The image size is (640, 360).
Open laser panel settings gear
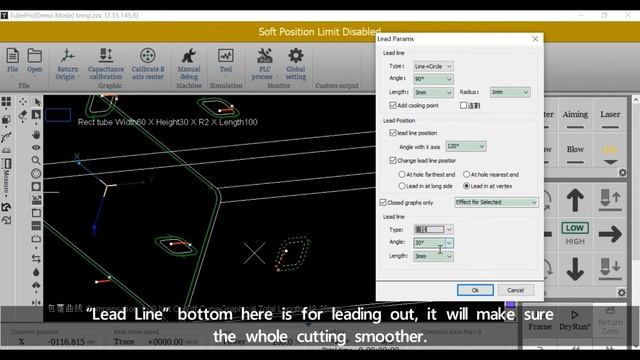(622, 172)
